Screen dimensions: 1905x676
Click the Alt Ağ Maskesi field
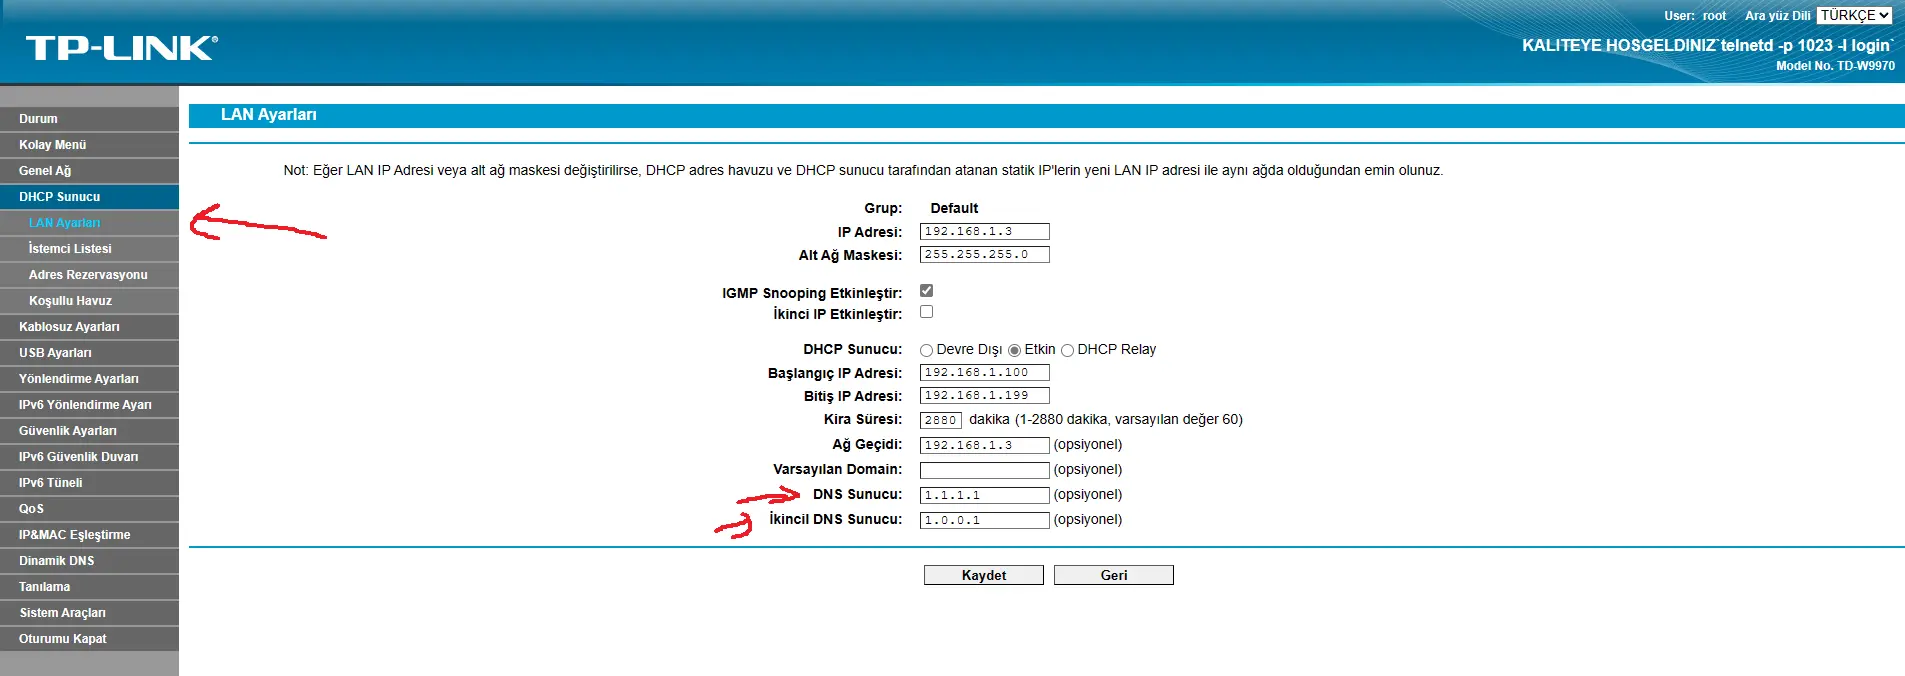click(x=985, y=255)
